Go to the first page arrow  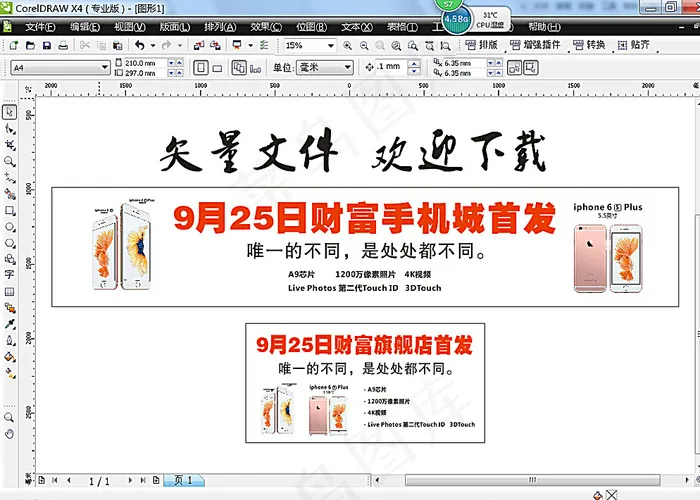(54, 480)
